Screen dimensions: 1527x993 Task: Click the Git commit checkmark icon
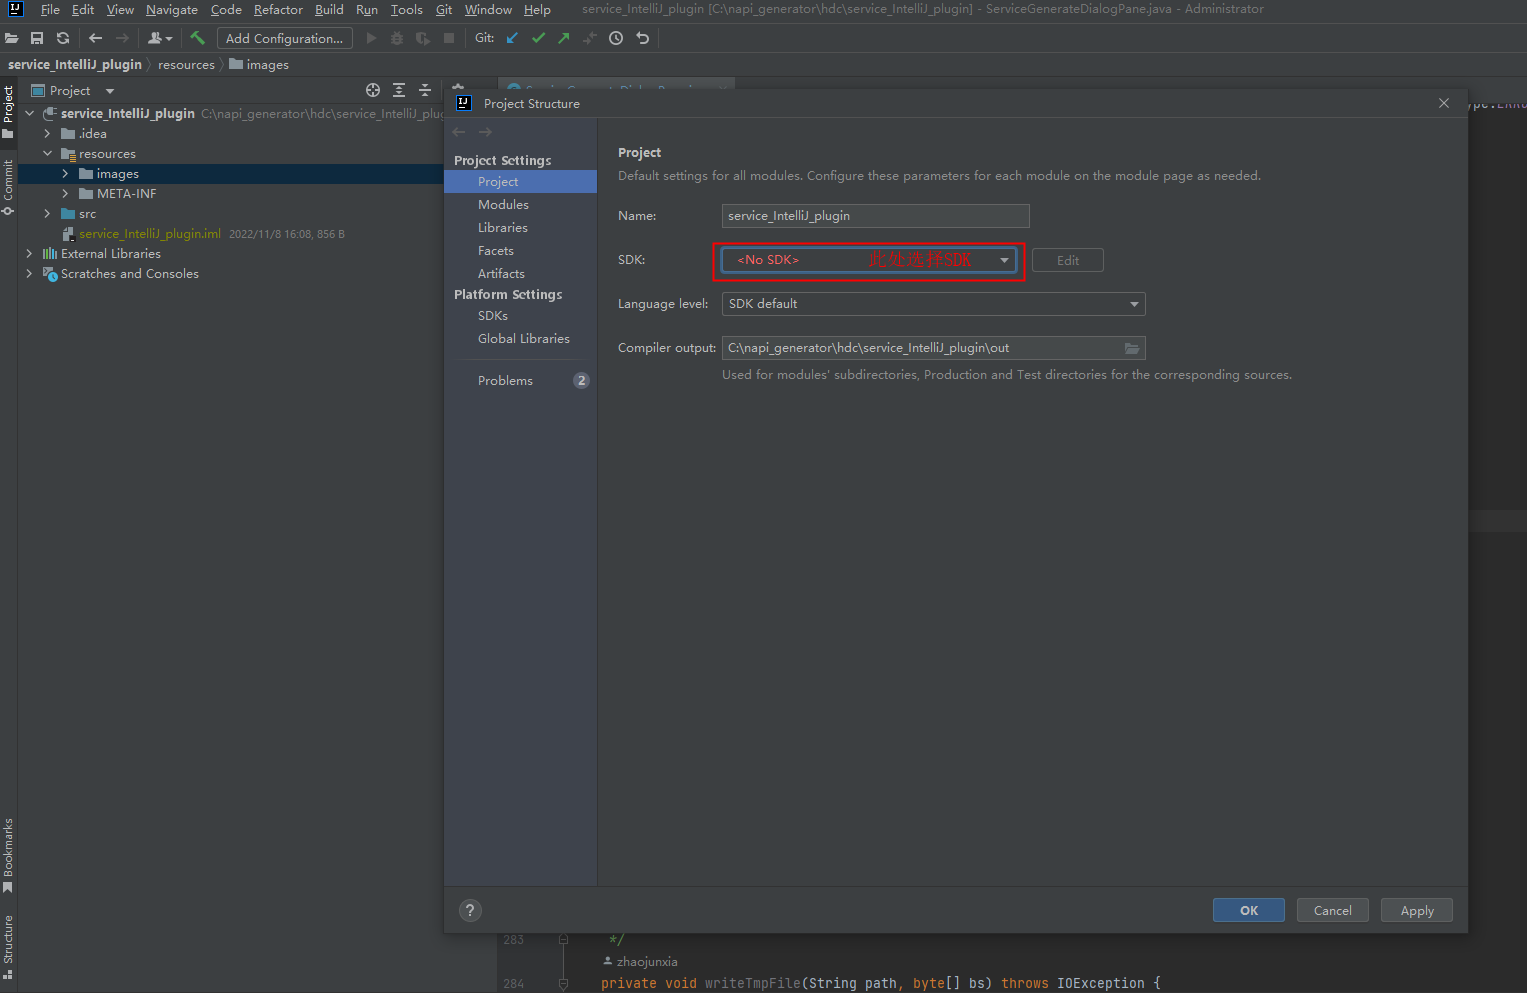point(538,38)
